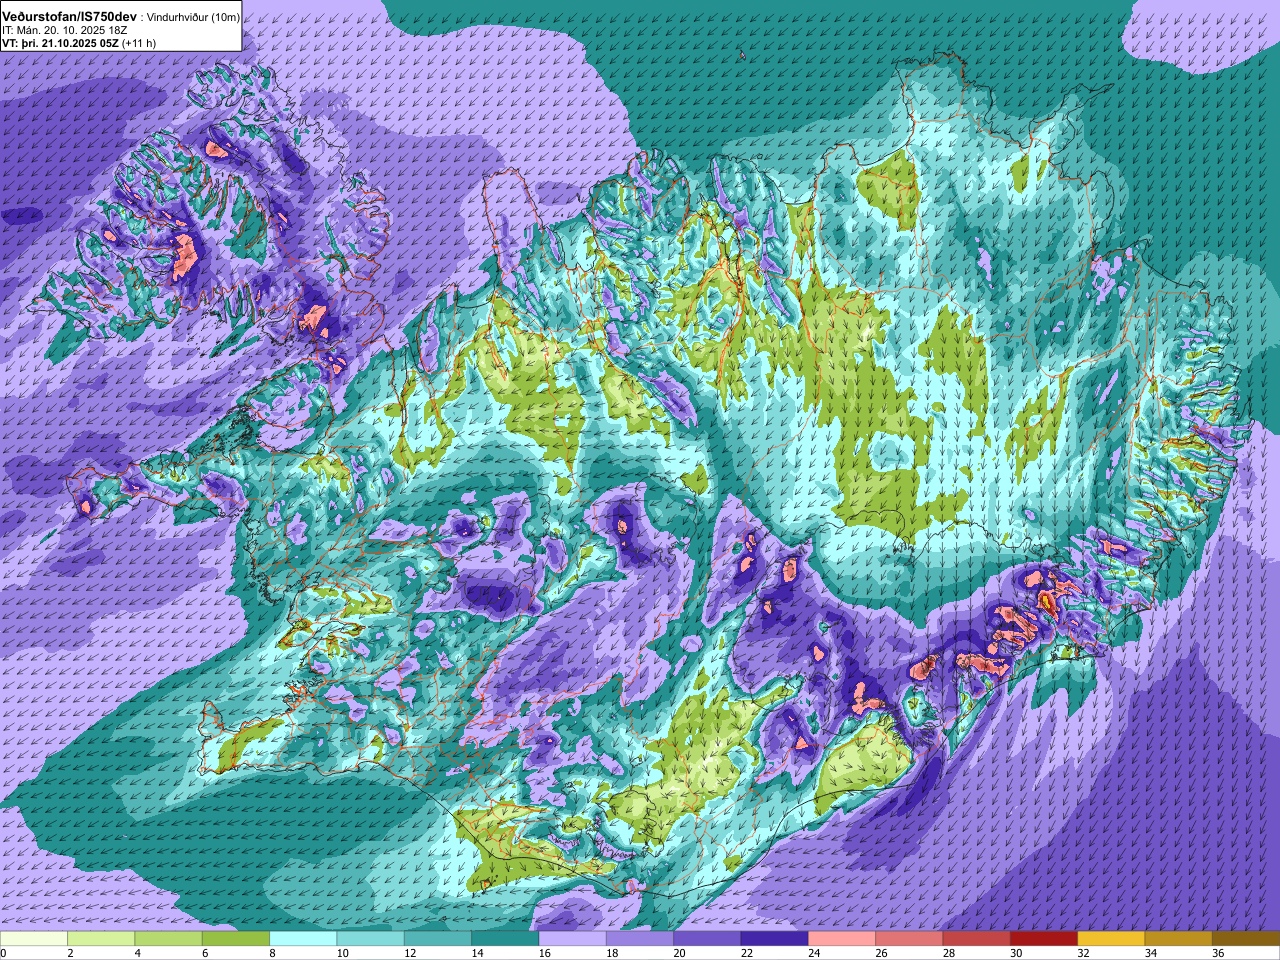Screen dimensions: 1280x960
Task: Click the 'IT: Mán. 20. 10. 2025 18Z' line
Action: click(65, 31)
